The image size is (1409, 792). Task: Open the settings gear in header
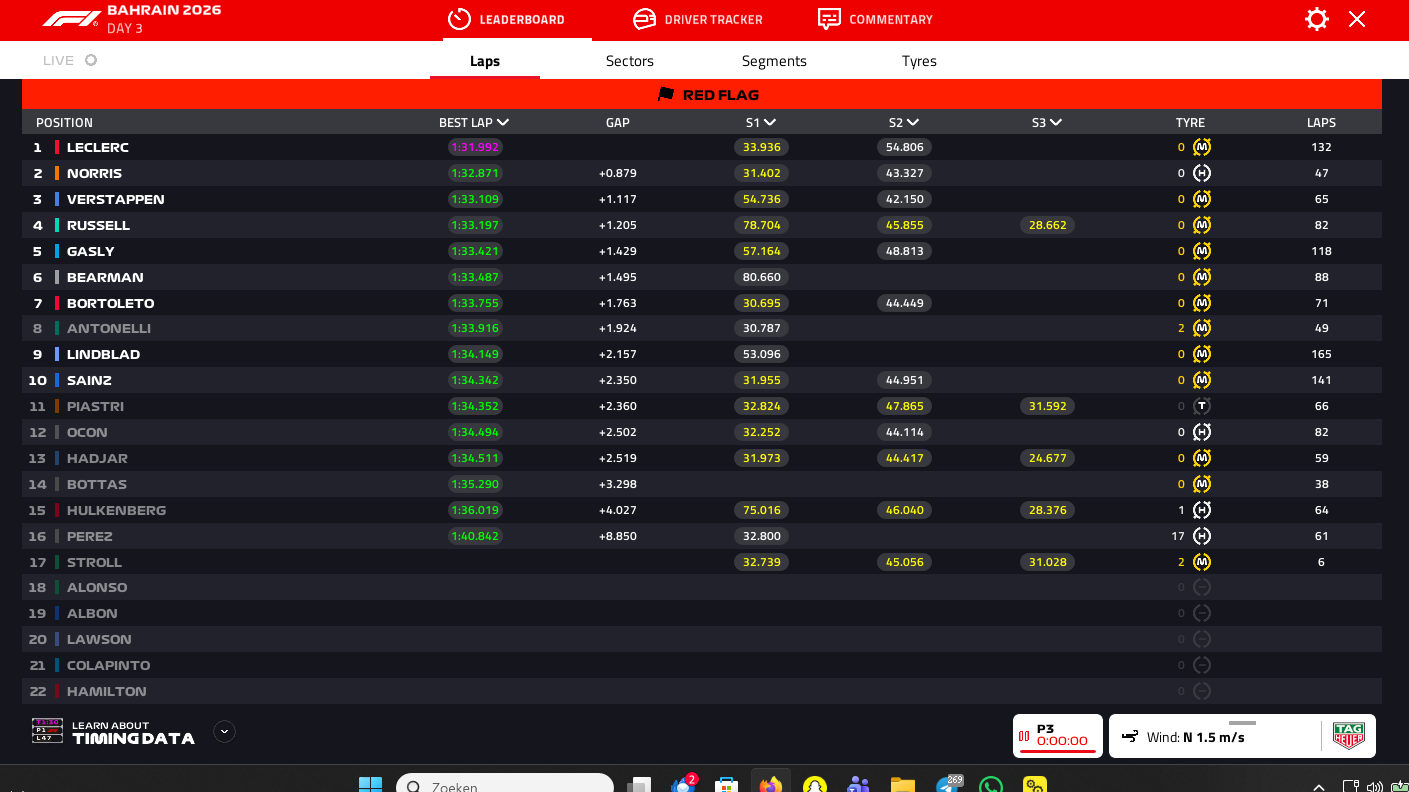pyautogui.click(x=1316, y=19)
